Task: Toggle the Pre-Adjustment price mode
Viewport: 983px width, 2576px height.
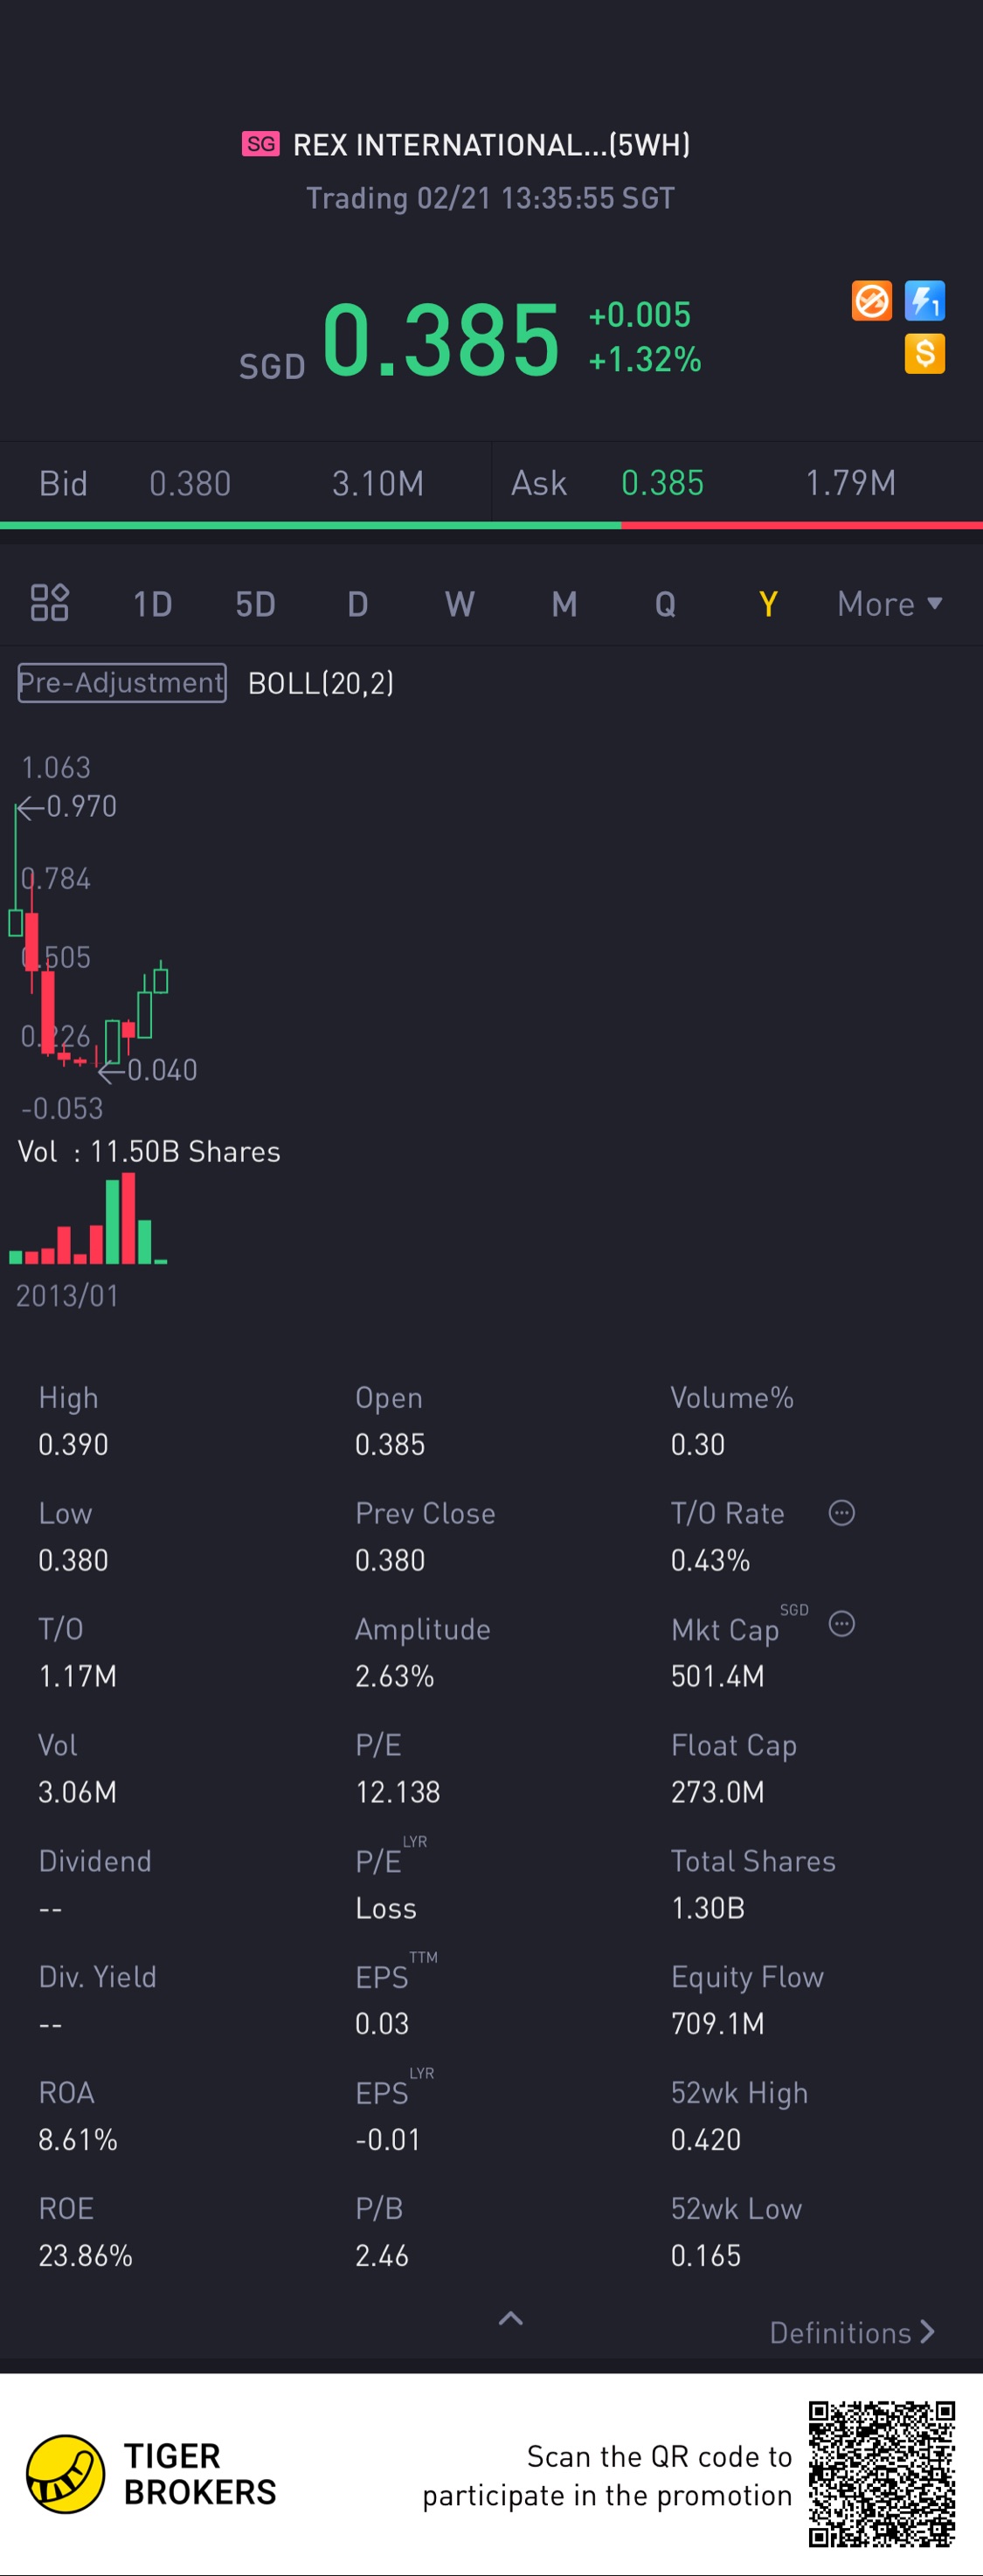Action: (x=122, y=683)
